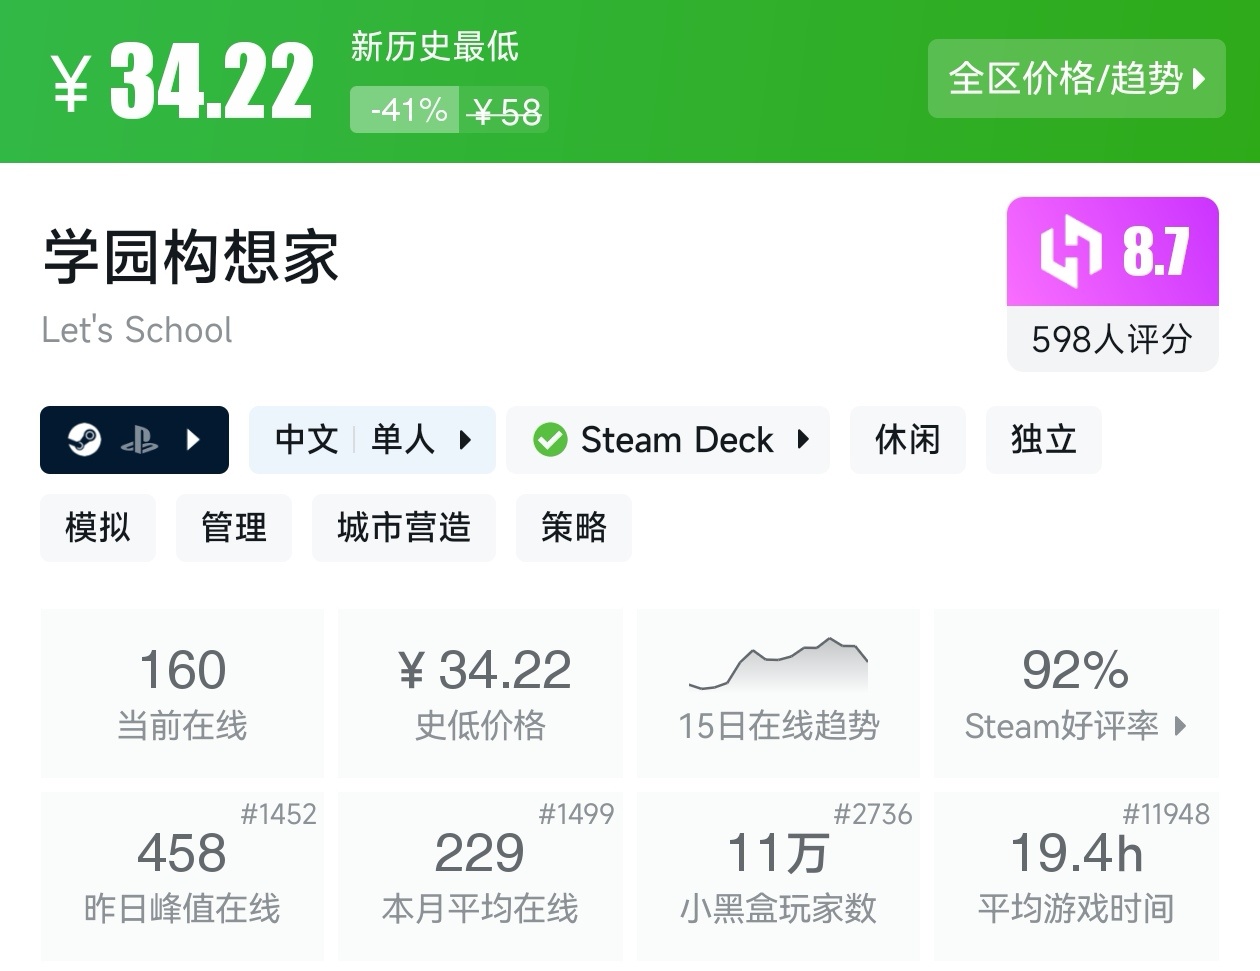Screen dimensions: 1260x971
Task: Click the Steam platform icon
Action: point(84,439)
